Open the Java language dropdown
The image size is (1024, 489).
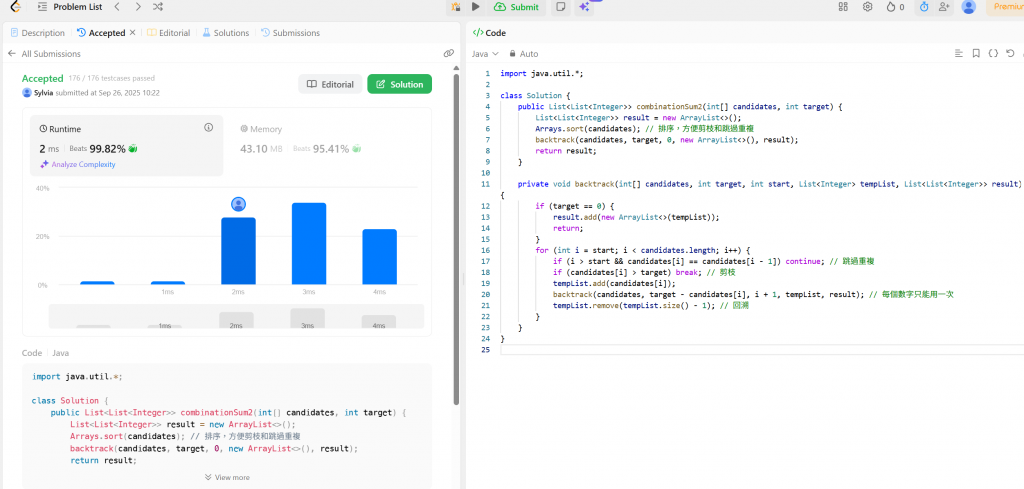pyautogui.click(x=485, y=54)
